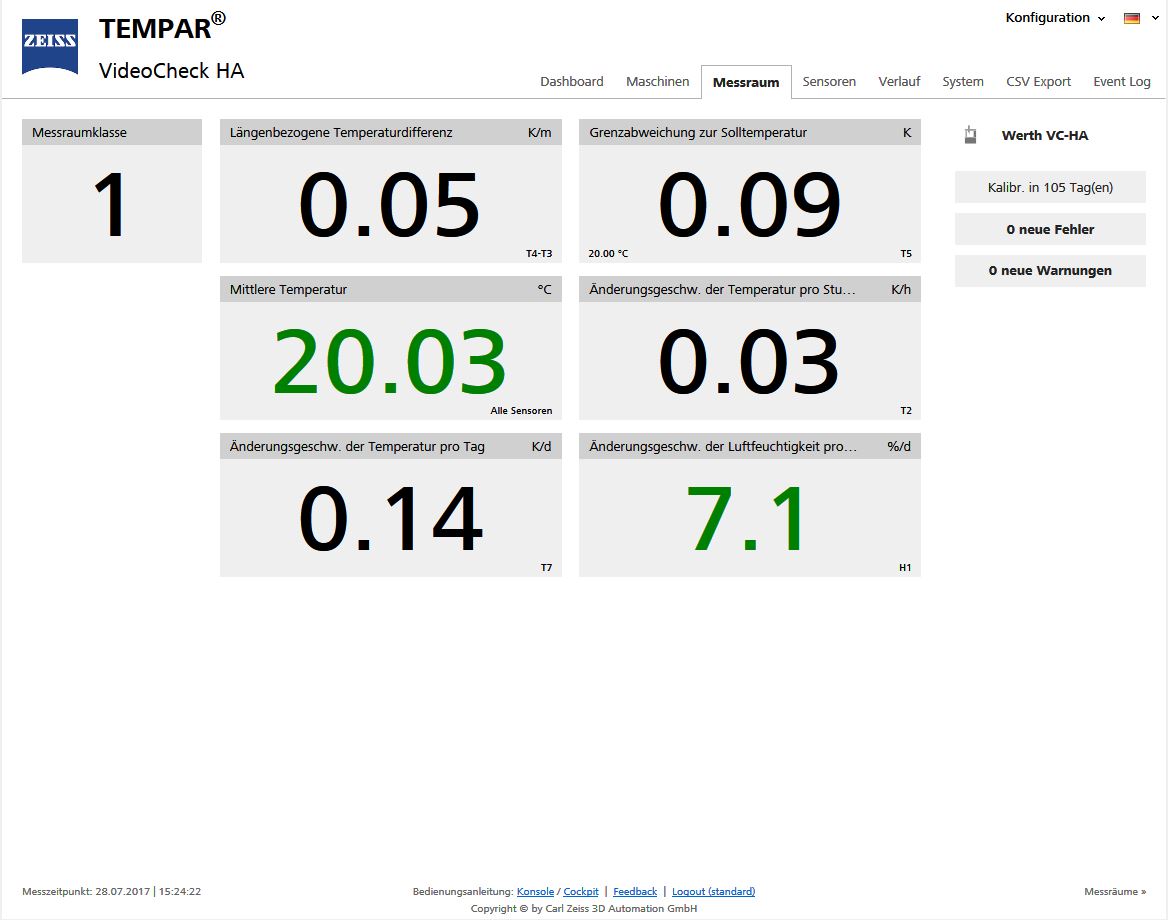Click the Messräume » link
Viewport: 1168px width, 920px height.
pos(1114,892)
